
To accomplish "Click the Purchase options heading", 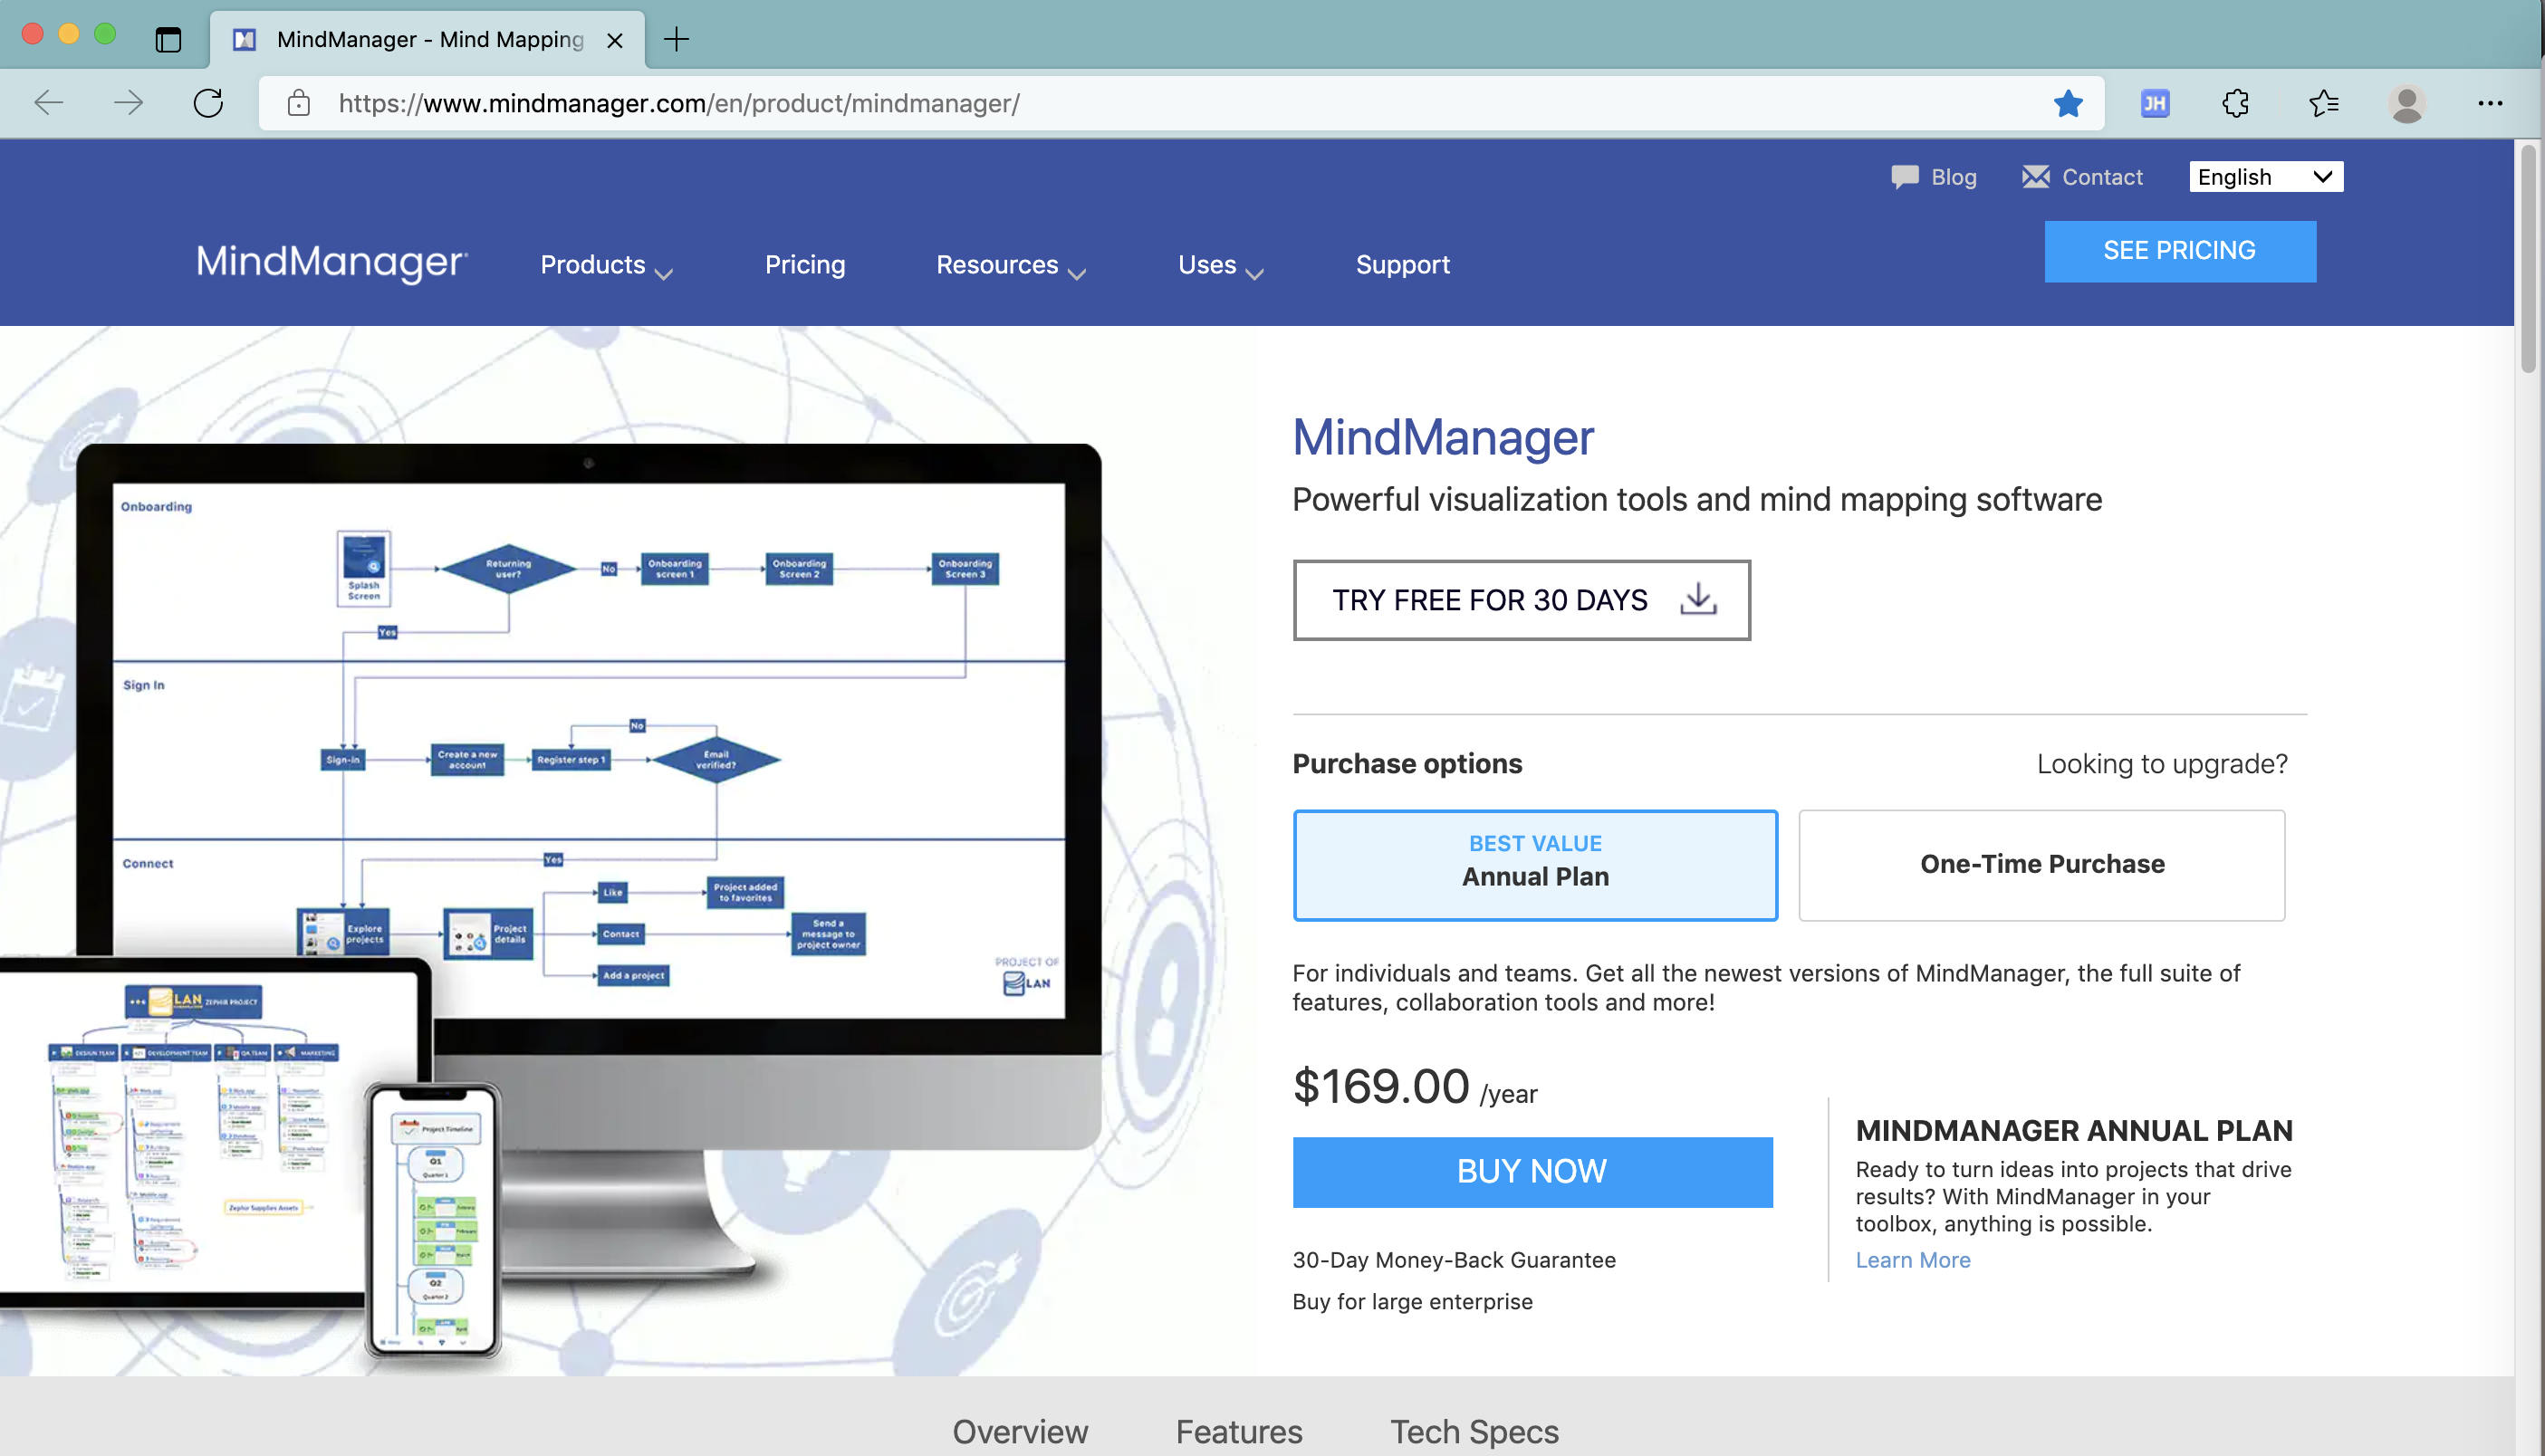I will tap(1407, 763).
